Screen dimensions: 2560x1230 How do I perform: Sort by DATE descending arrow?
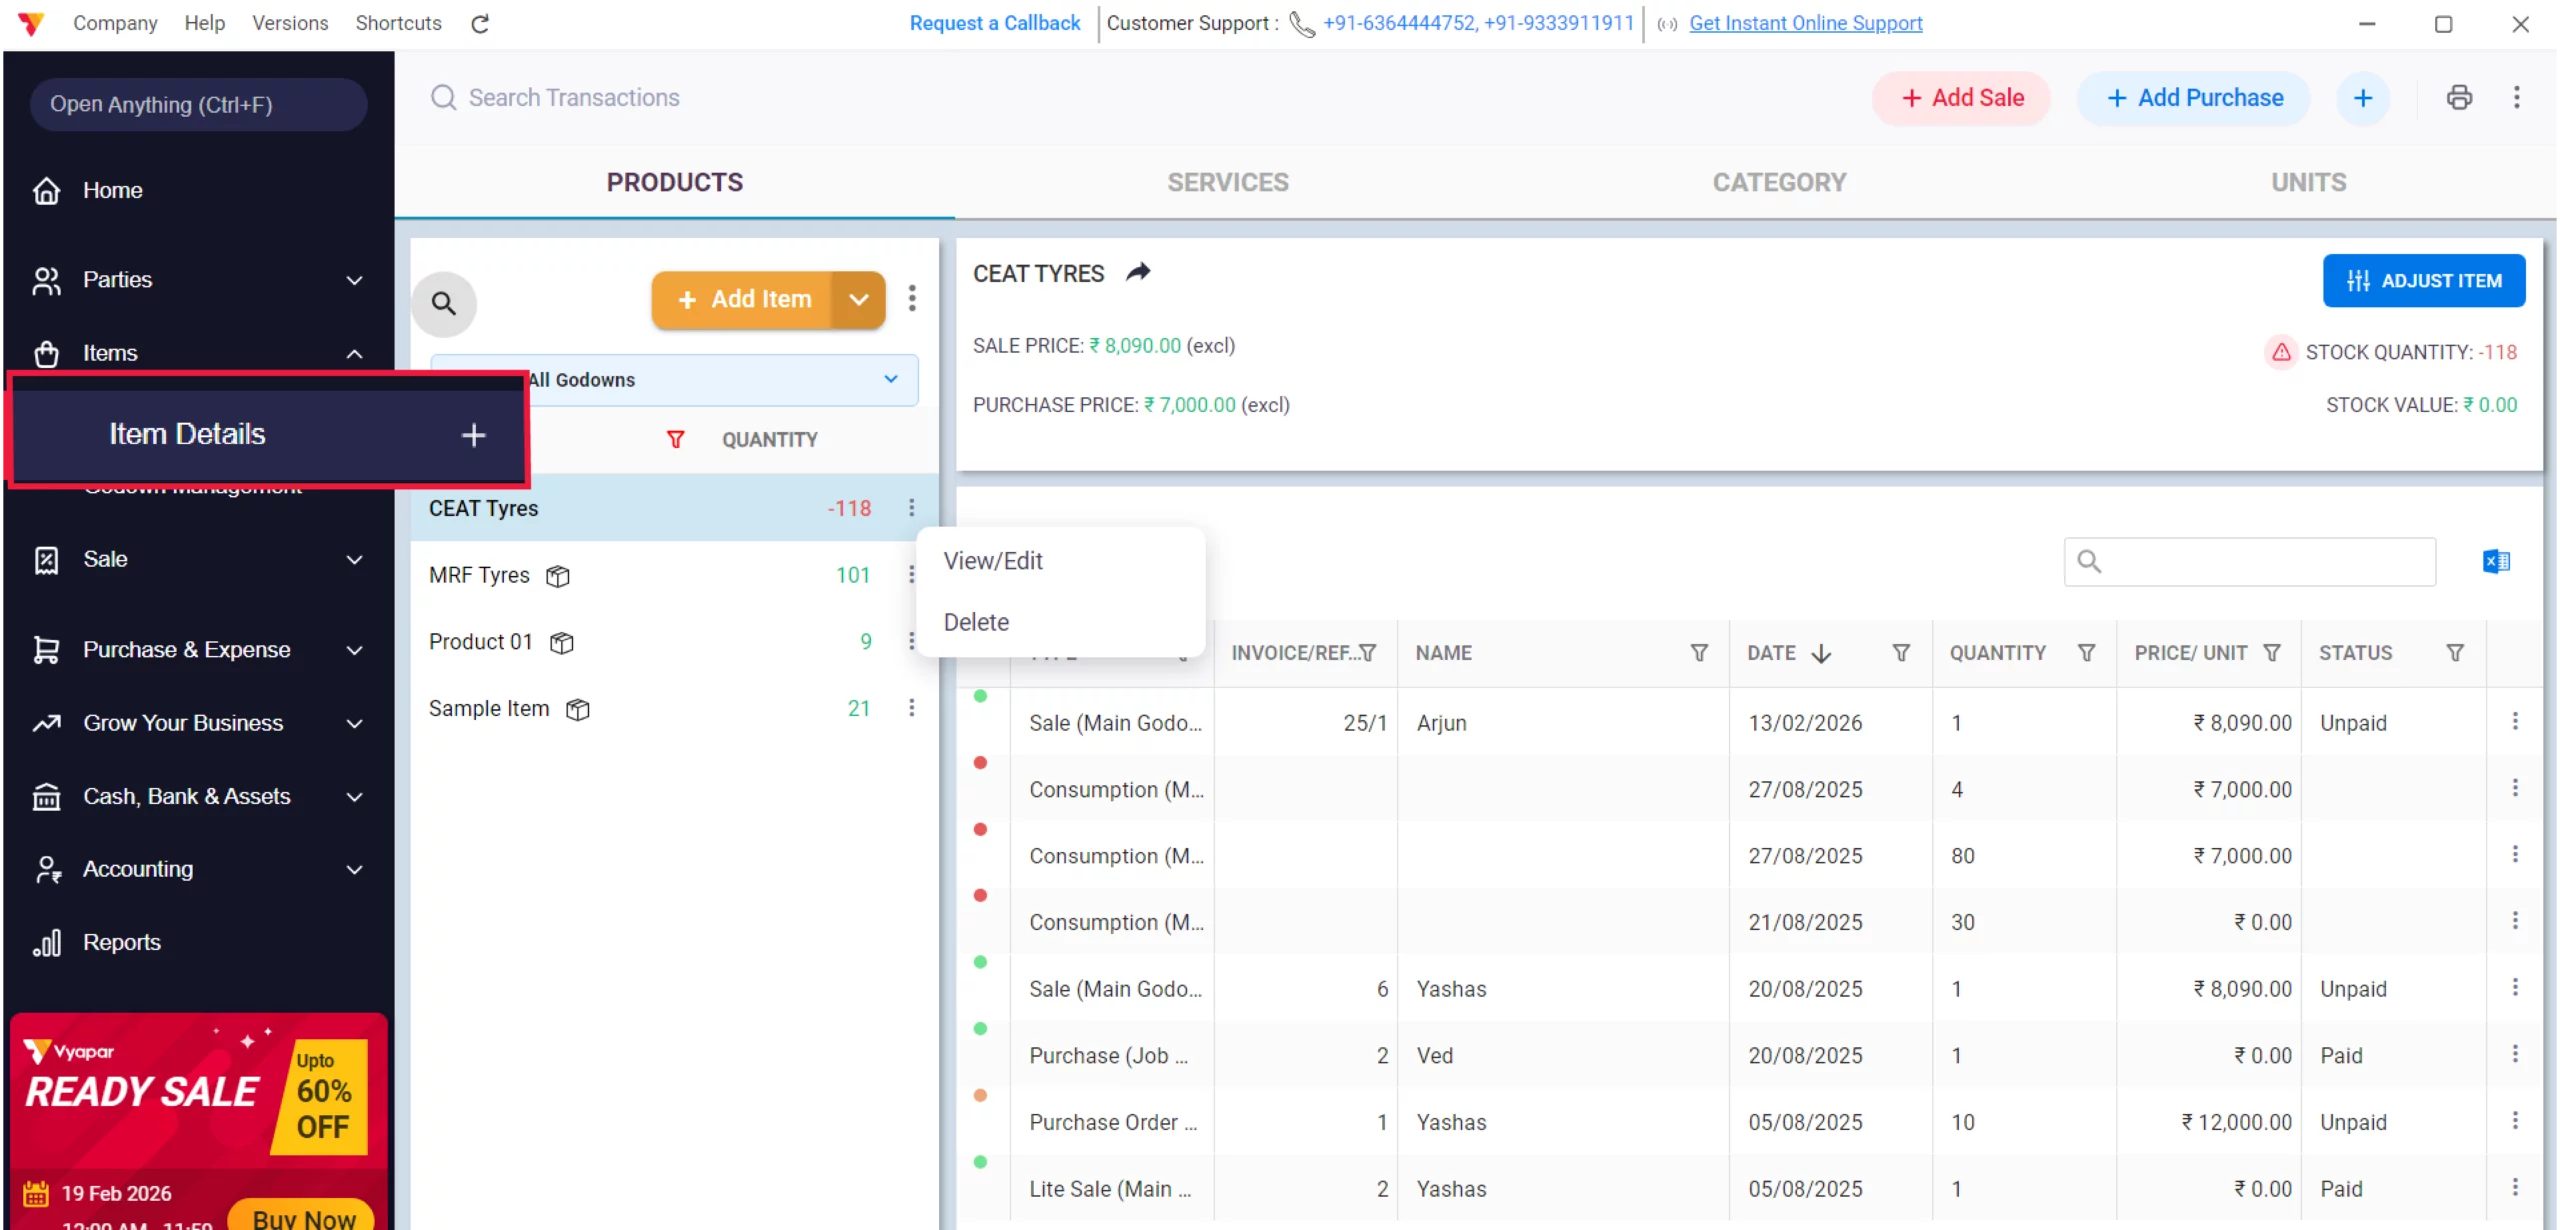(x=1821, y=653)
